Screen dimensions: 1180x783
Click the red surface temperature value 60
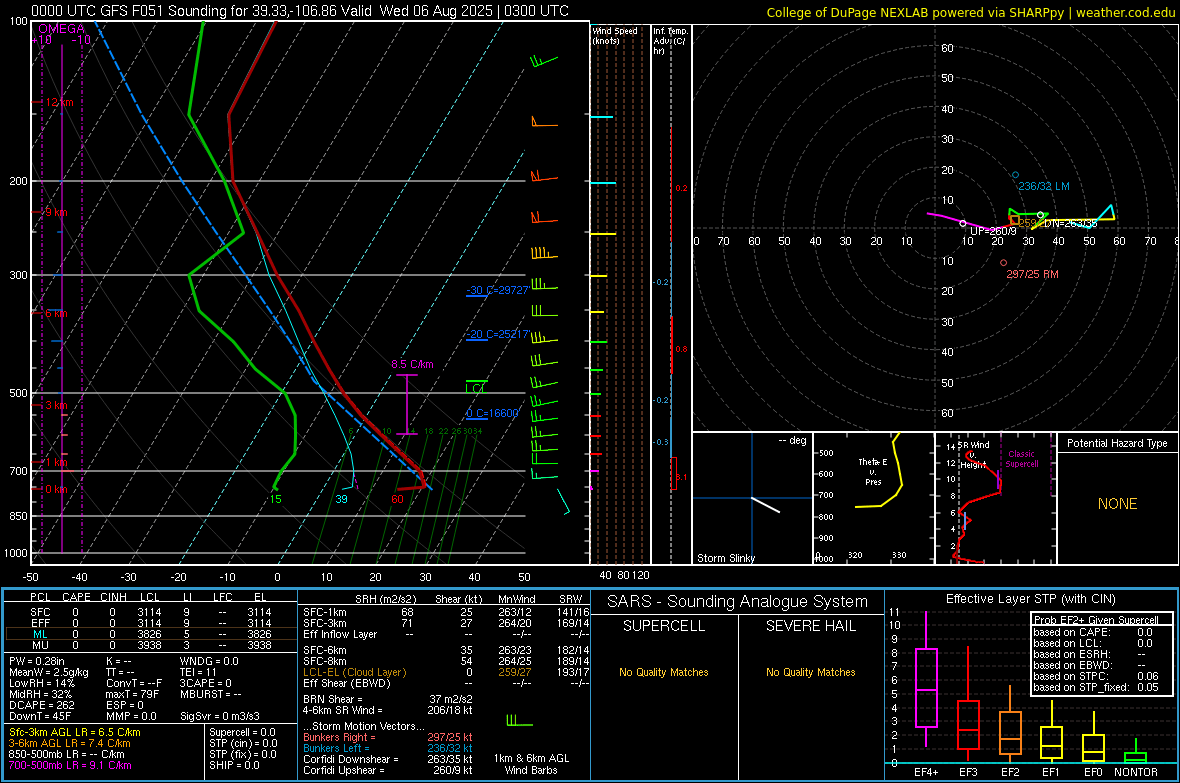397,499
